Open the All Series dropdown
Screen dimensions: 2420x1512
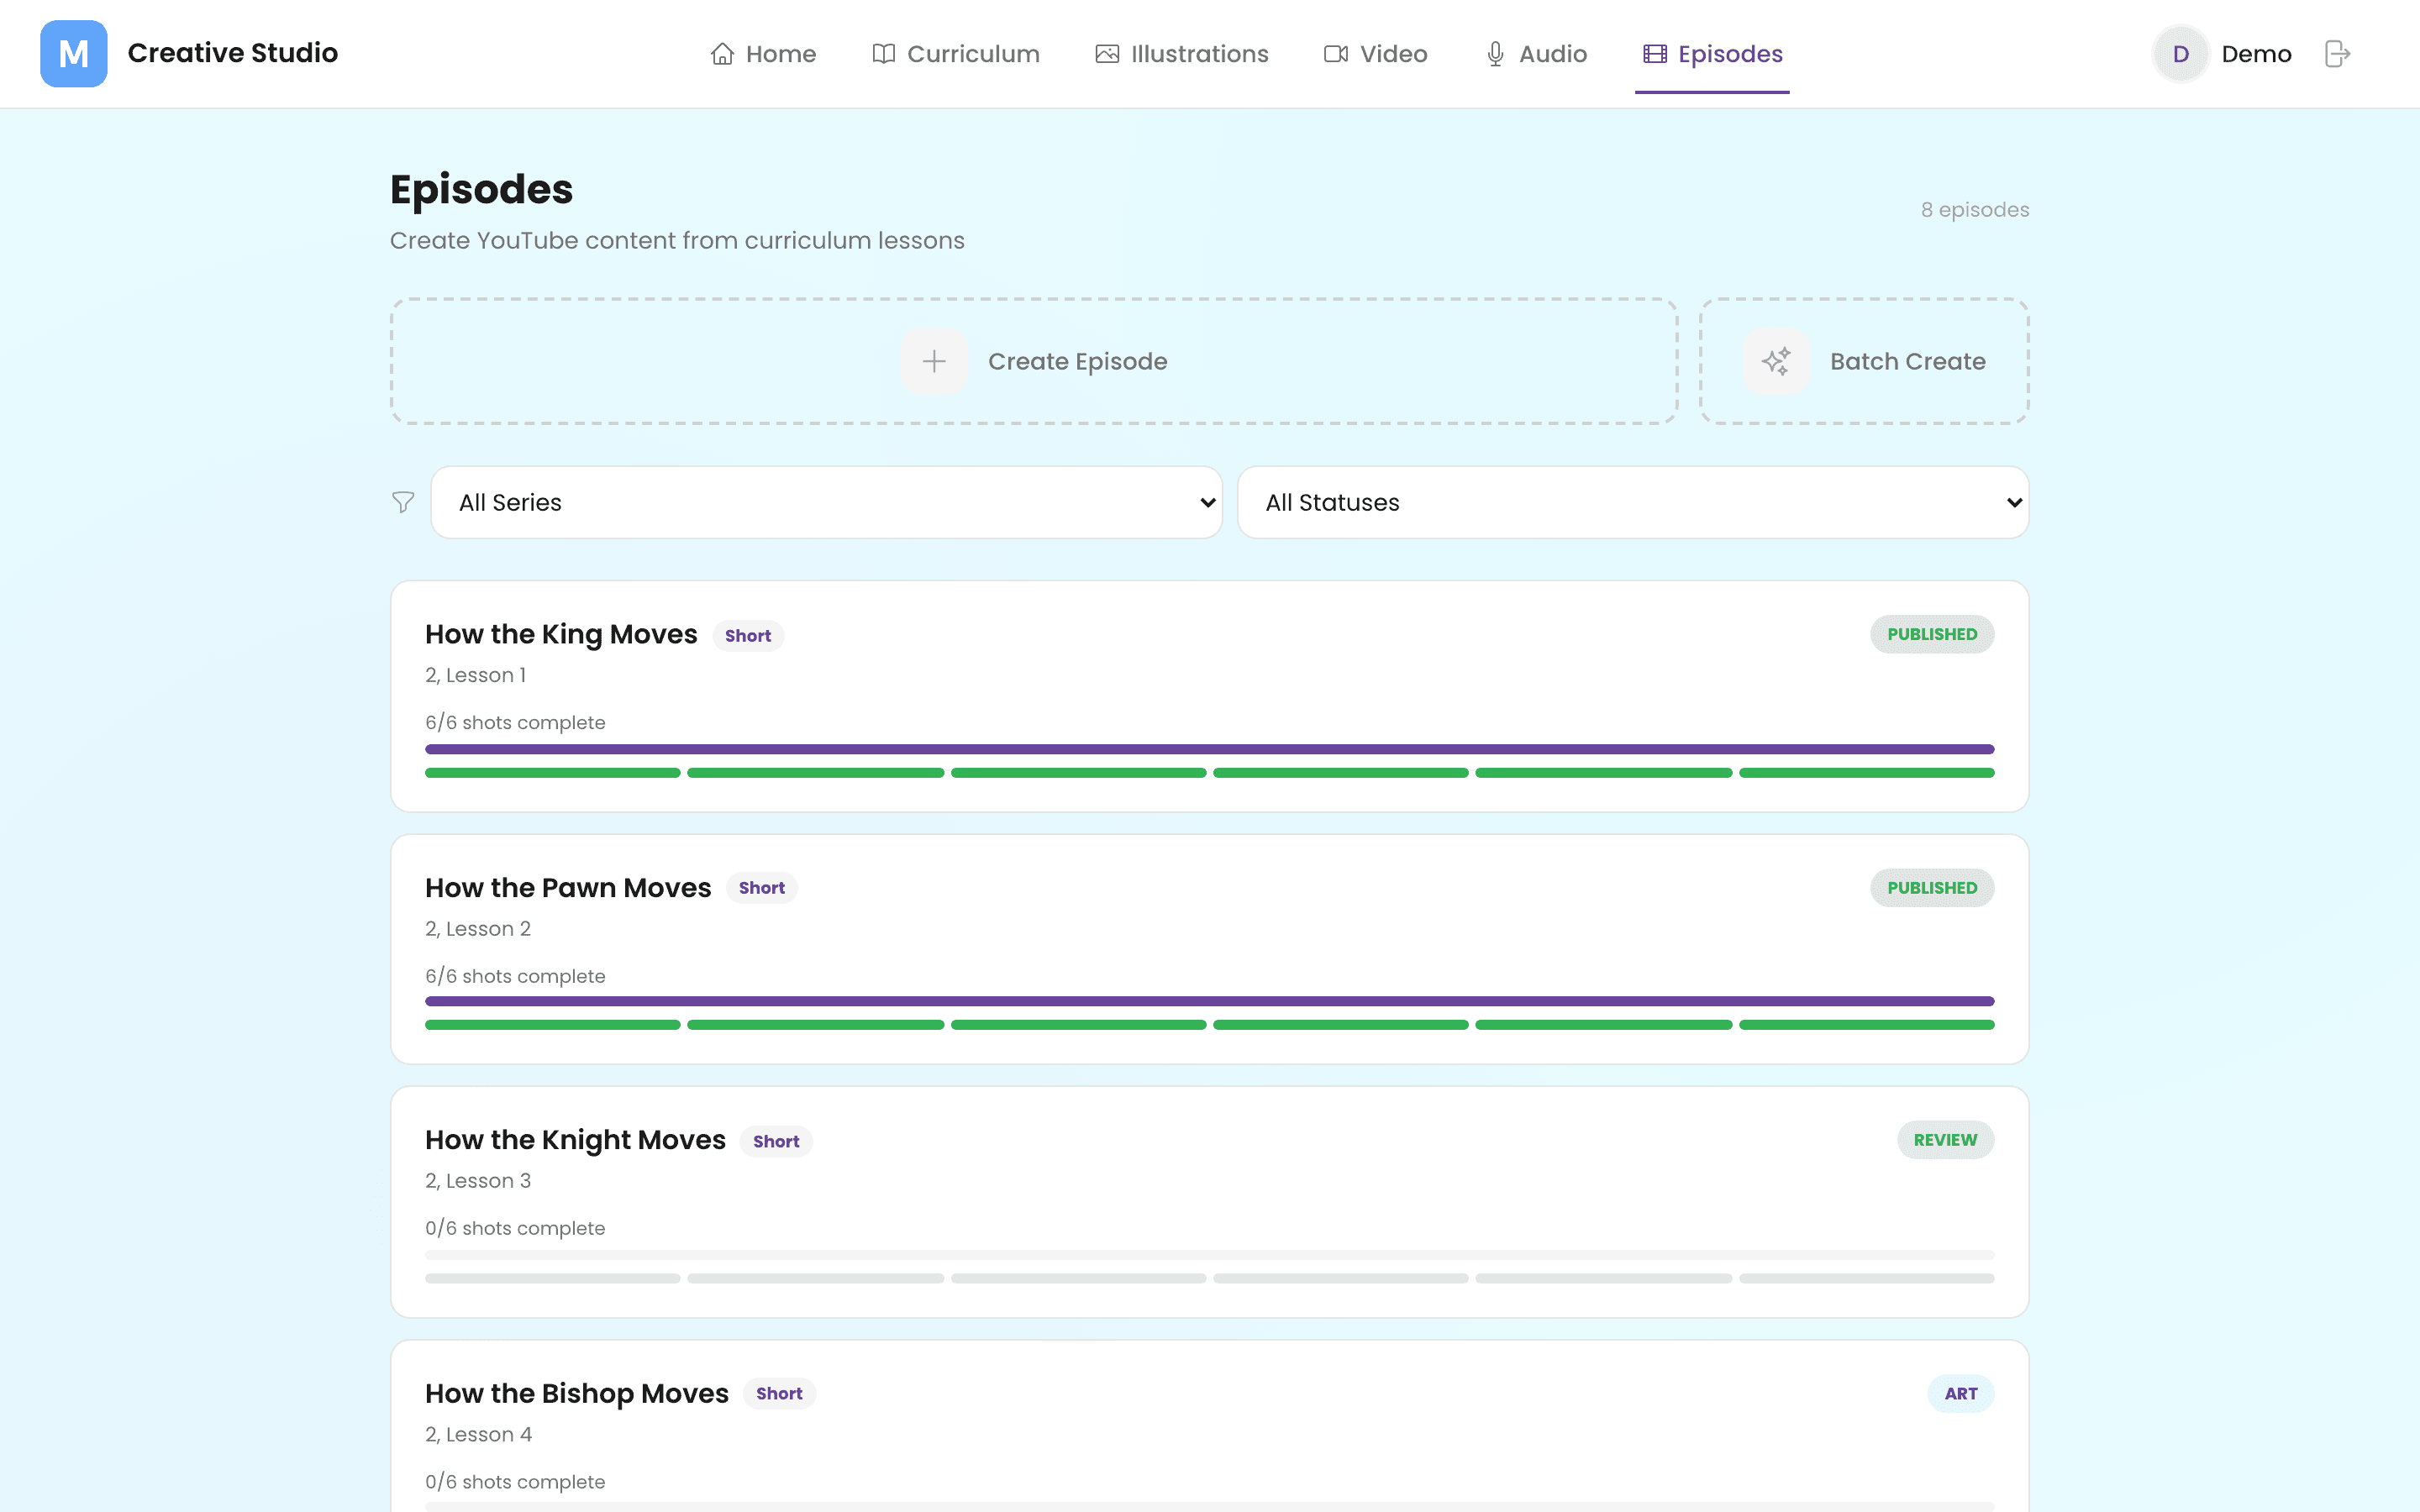(x=827, y=502)
